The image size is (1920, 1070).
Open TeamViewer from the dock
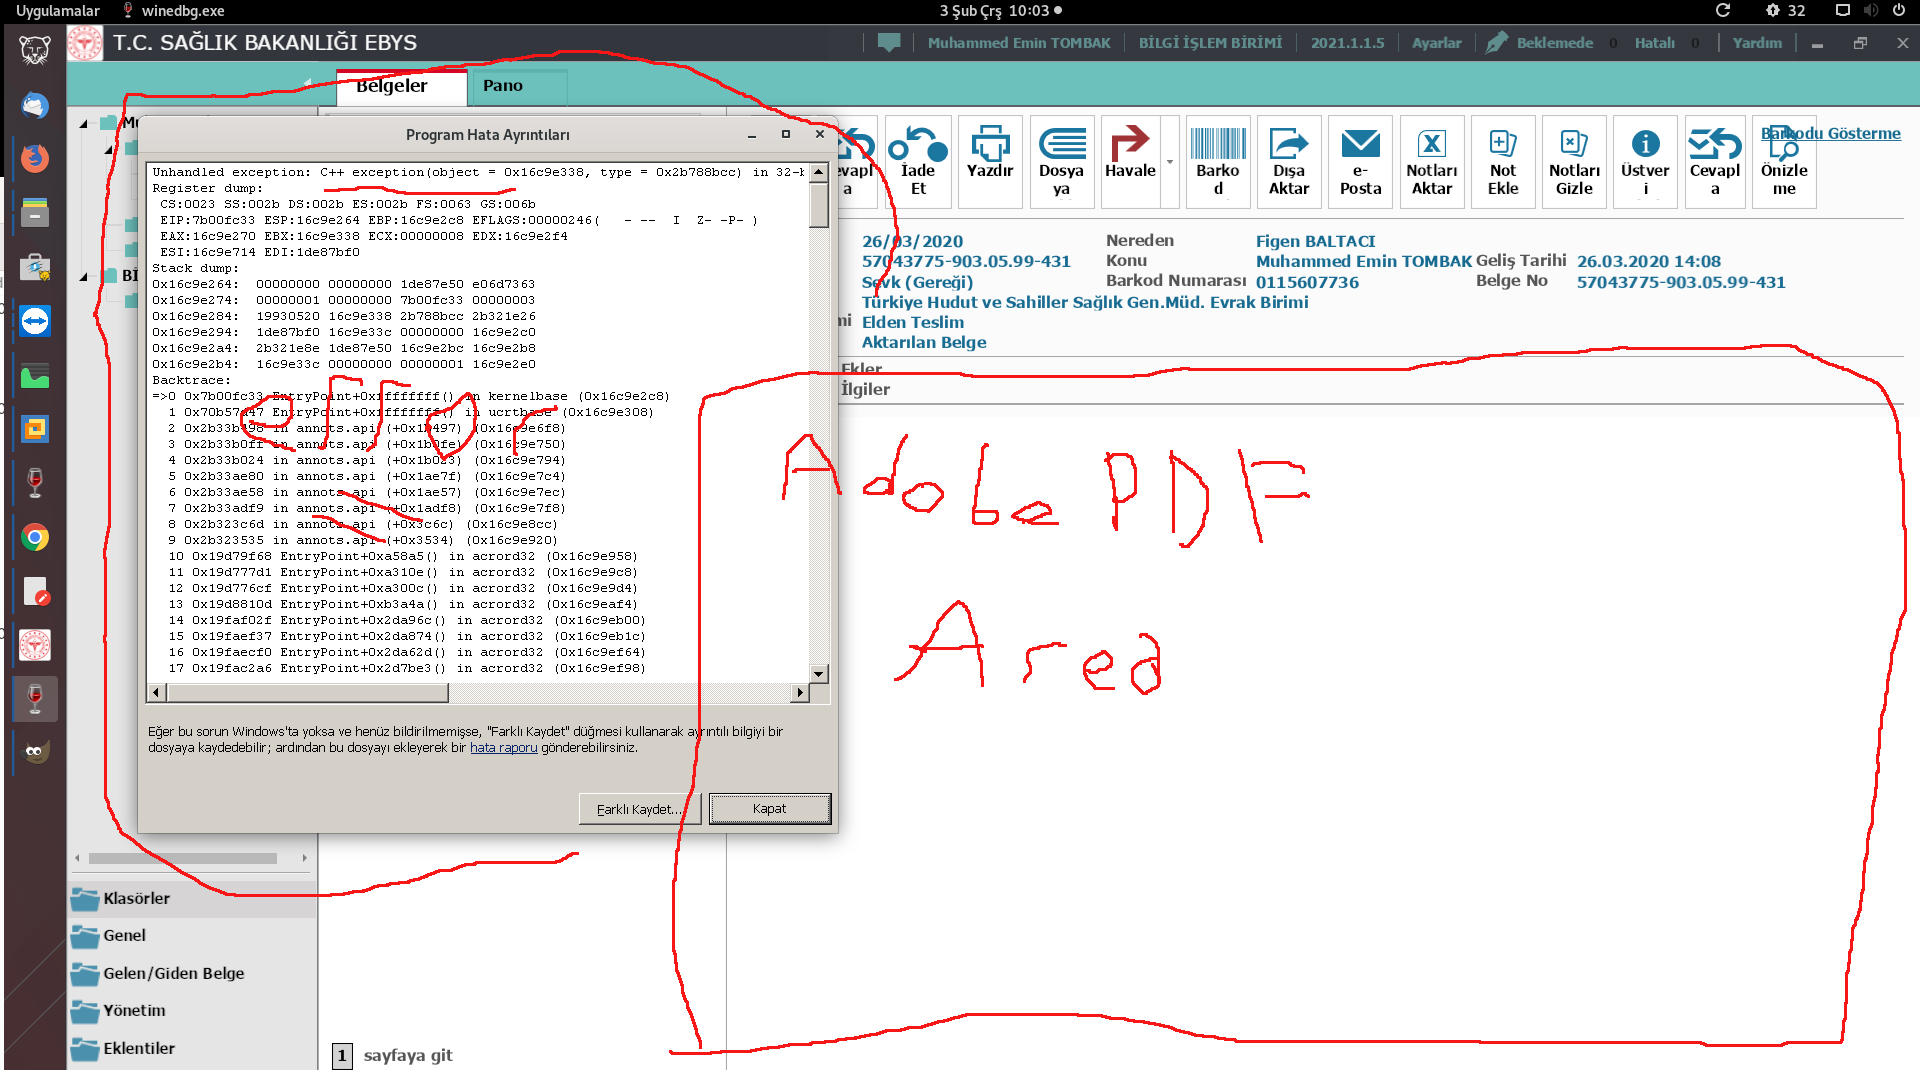pos(35,321)
